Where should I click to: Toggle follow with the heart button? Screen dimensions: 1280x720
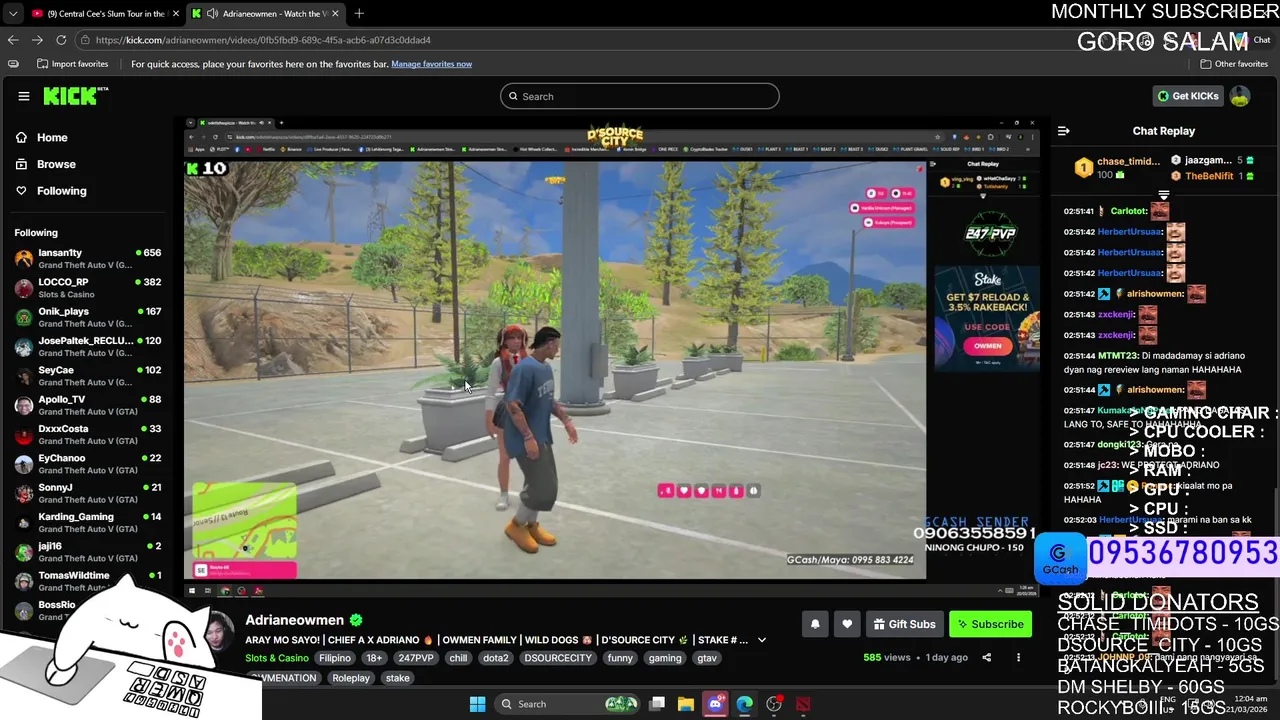pyautogui.click(x=847, y=624)
